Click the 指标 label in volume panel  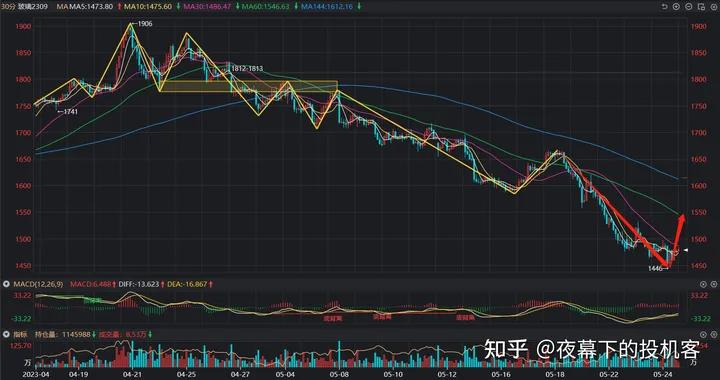tap(21, 335)
